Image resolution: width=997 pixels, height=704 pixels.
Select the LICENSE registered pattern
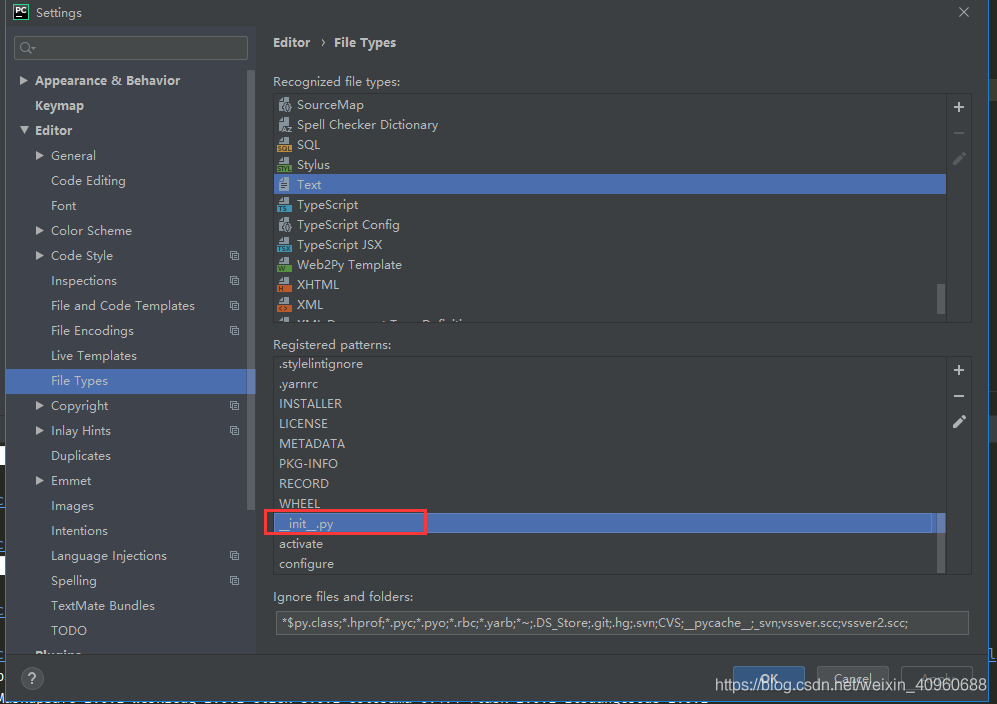[609, 424]
